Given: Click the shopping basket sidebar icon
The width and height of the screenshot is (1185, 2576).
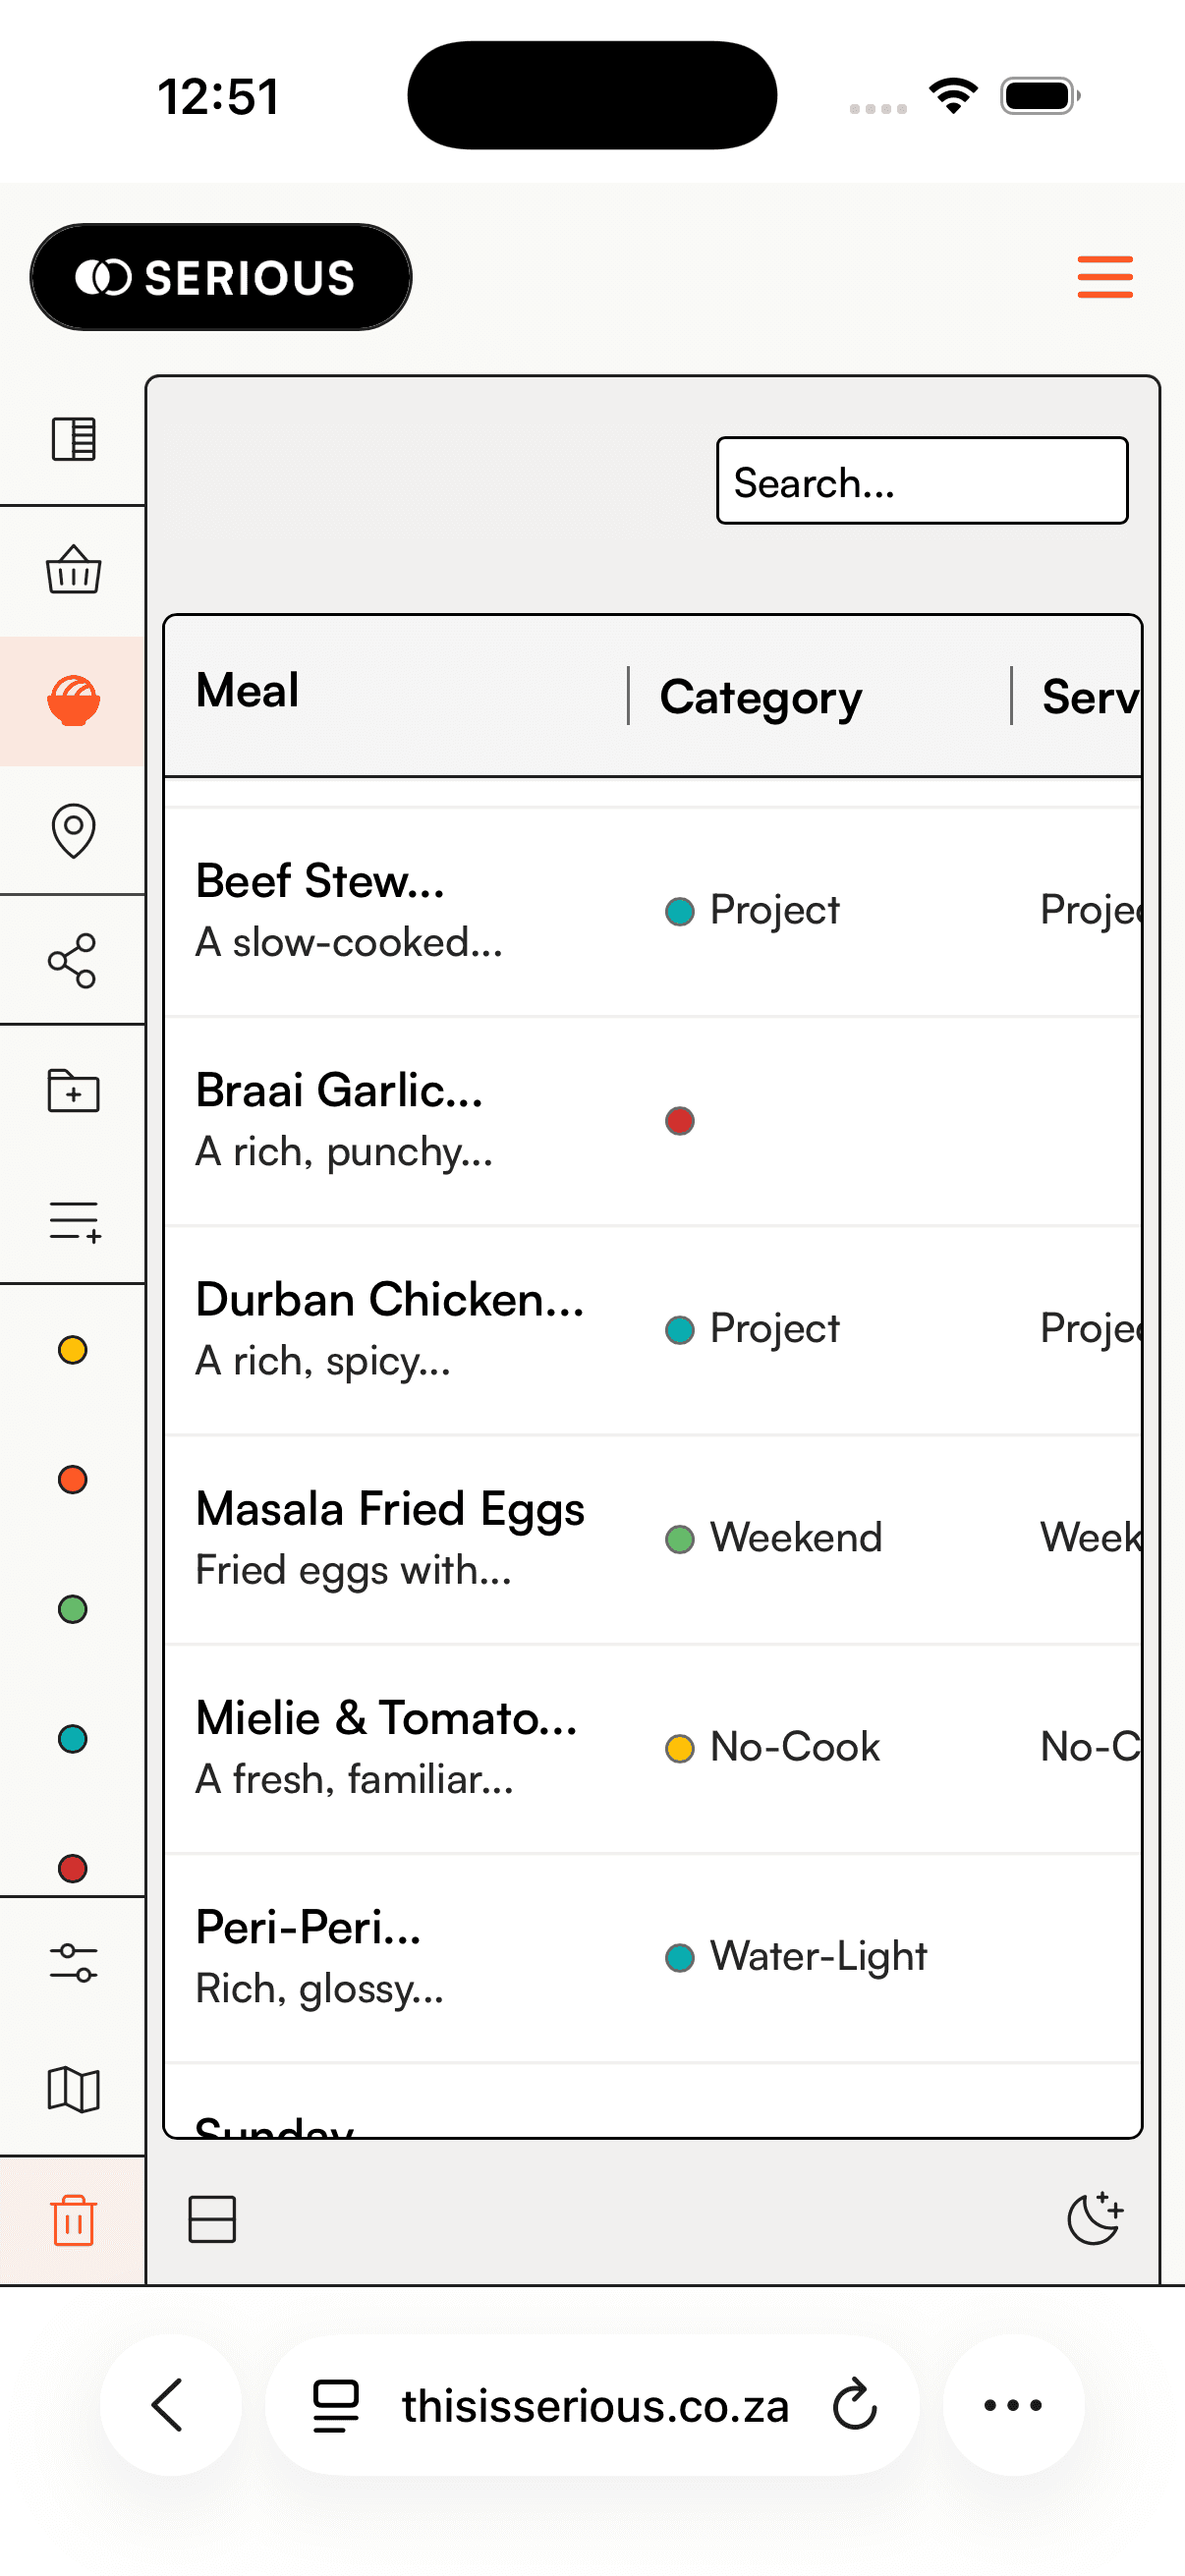Looking at the screenshot, I should tap(73, 570).
